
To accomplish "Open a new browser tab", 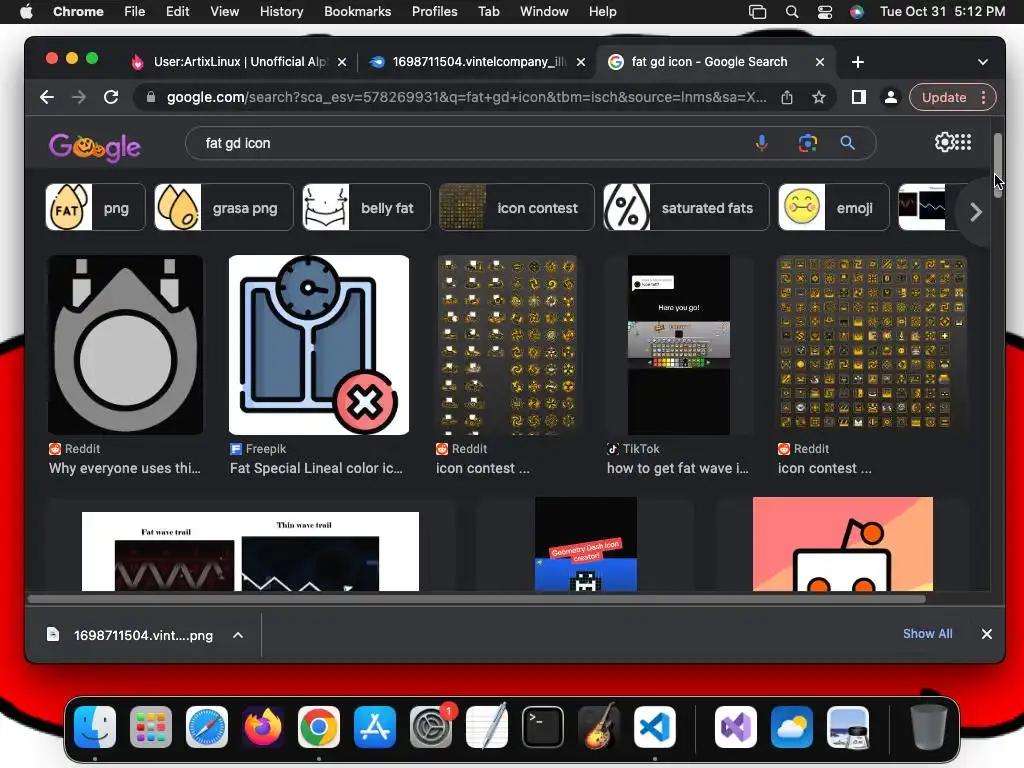I will tap(857, 62).
